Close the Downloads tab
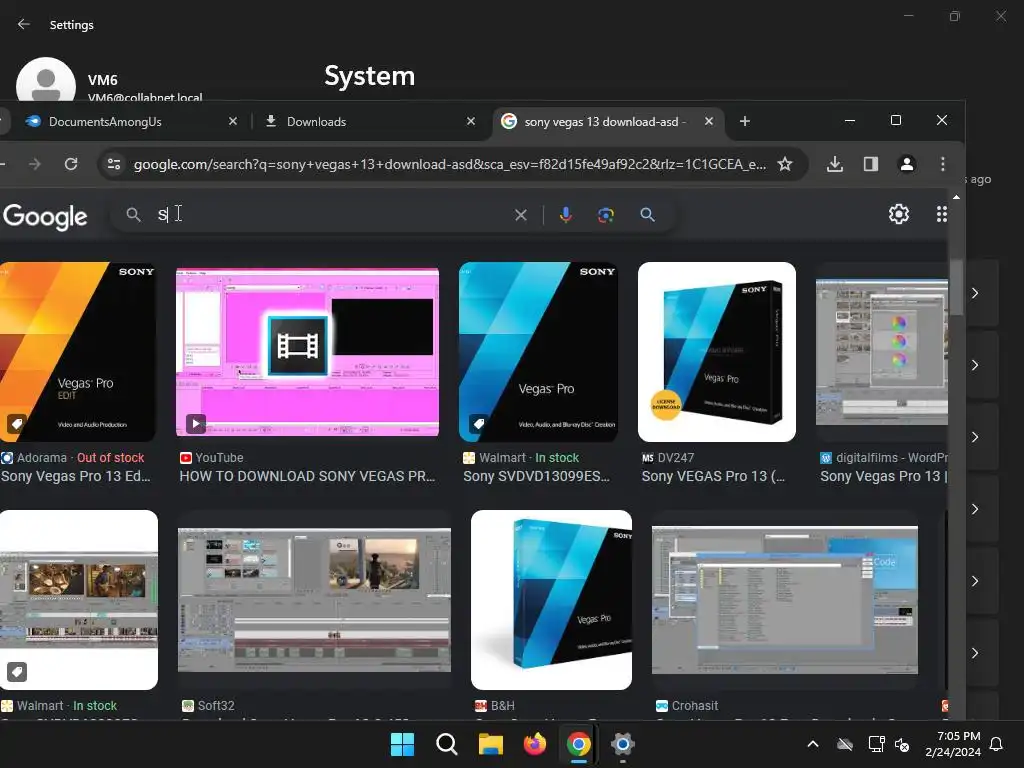This screenshot has height=768, width=1024. click(x=471, y=121)
